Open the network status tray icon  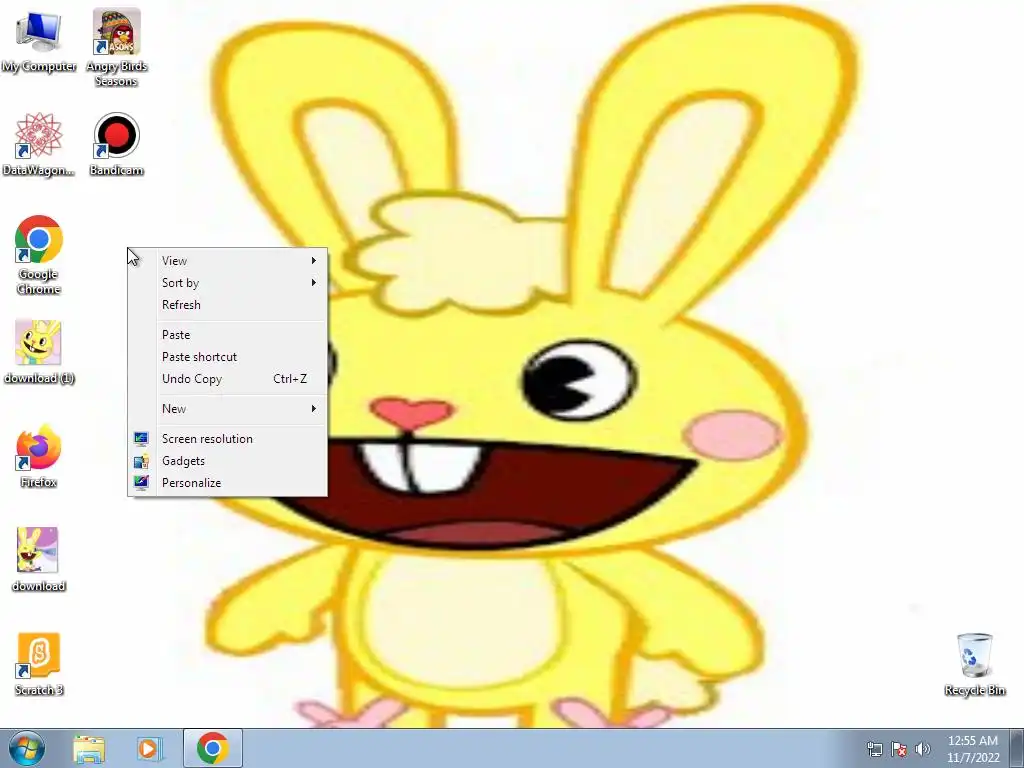click(x=874, y=749)
